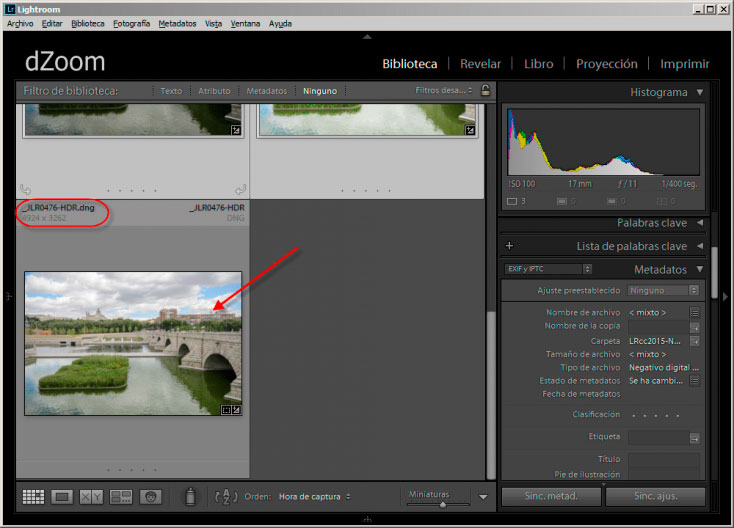
Task: Open Editar menu
Action: 52,23
